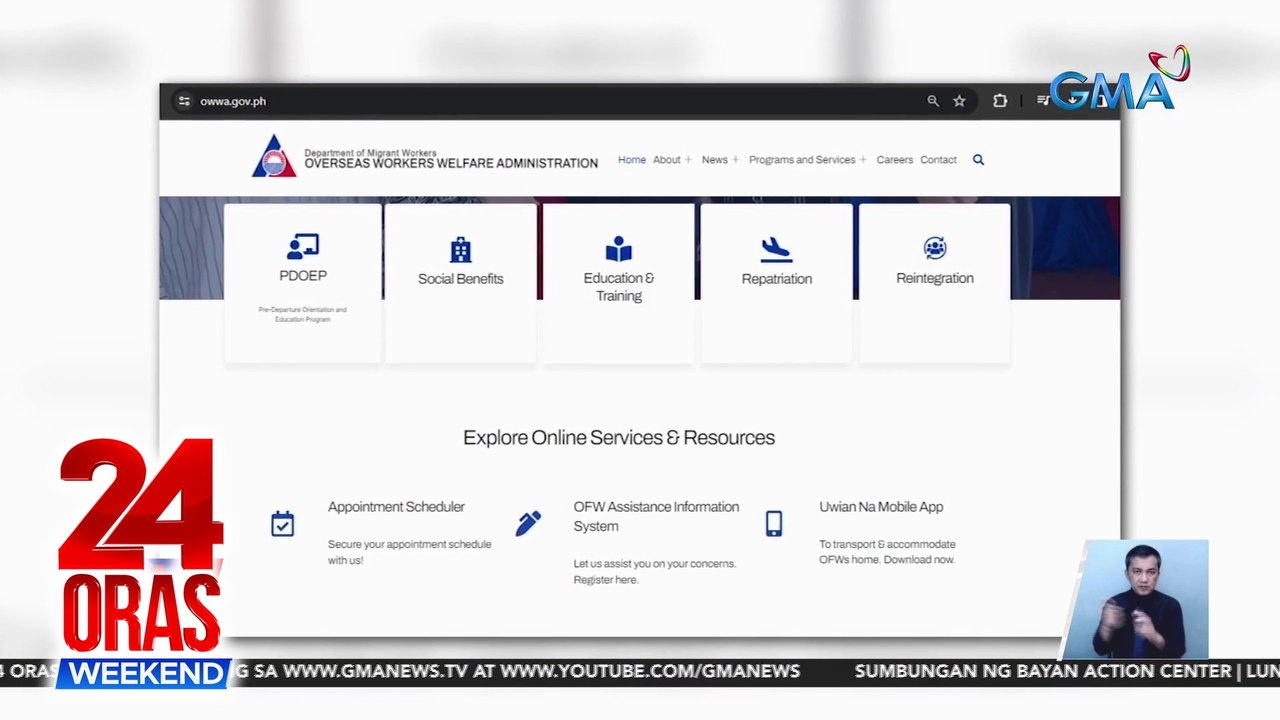Open the browser extensions puzzle icon
1280x720 pixels.
click(x=1000, y=101)
